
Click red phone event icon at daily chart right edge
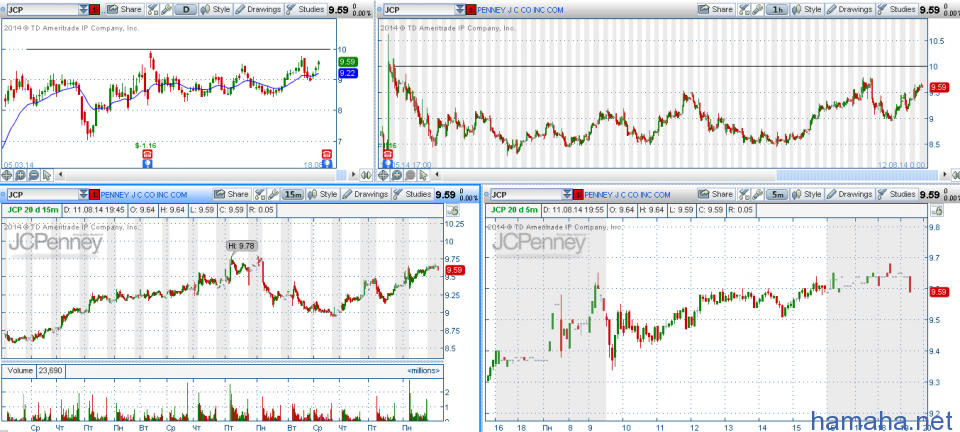click(327, 154)
